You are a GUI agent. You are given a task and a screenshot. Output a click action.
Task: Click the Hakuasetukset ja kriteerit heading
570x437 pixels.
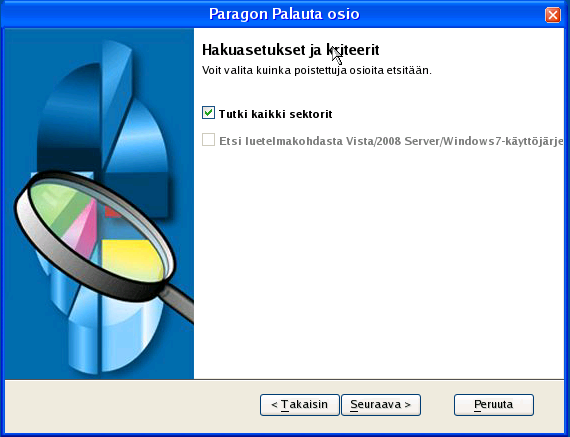(x=290, y=50)
